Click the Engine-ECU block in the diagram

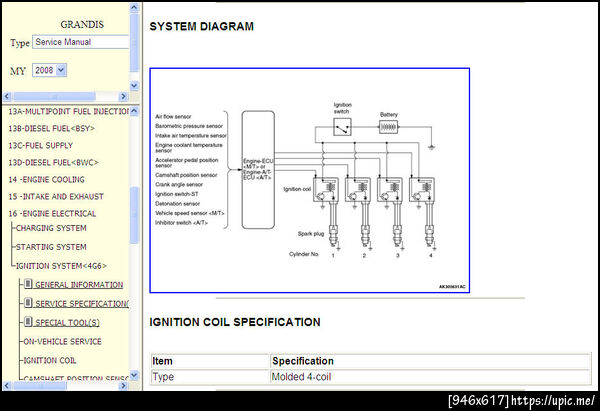258,170
